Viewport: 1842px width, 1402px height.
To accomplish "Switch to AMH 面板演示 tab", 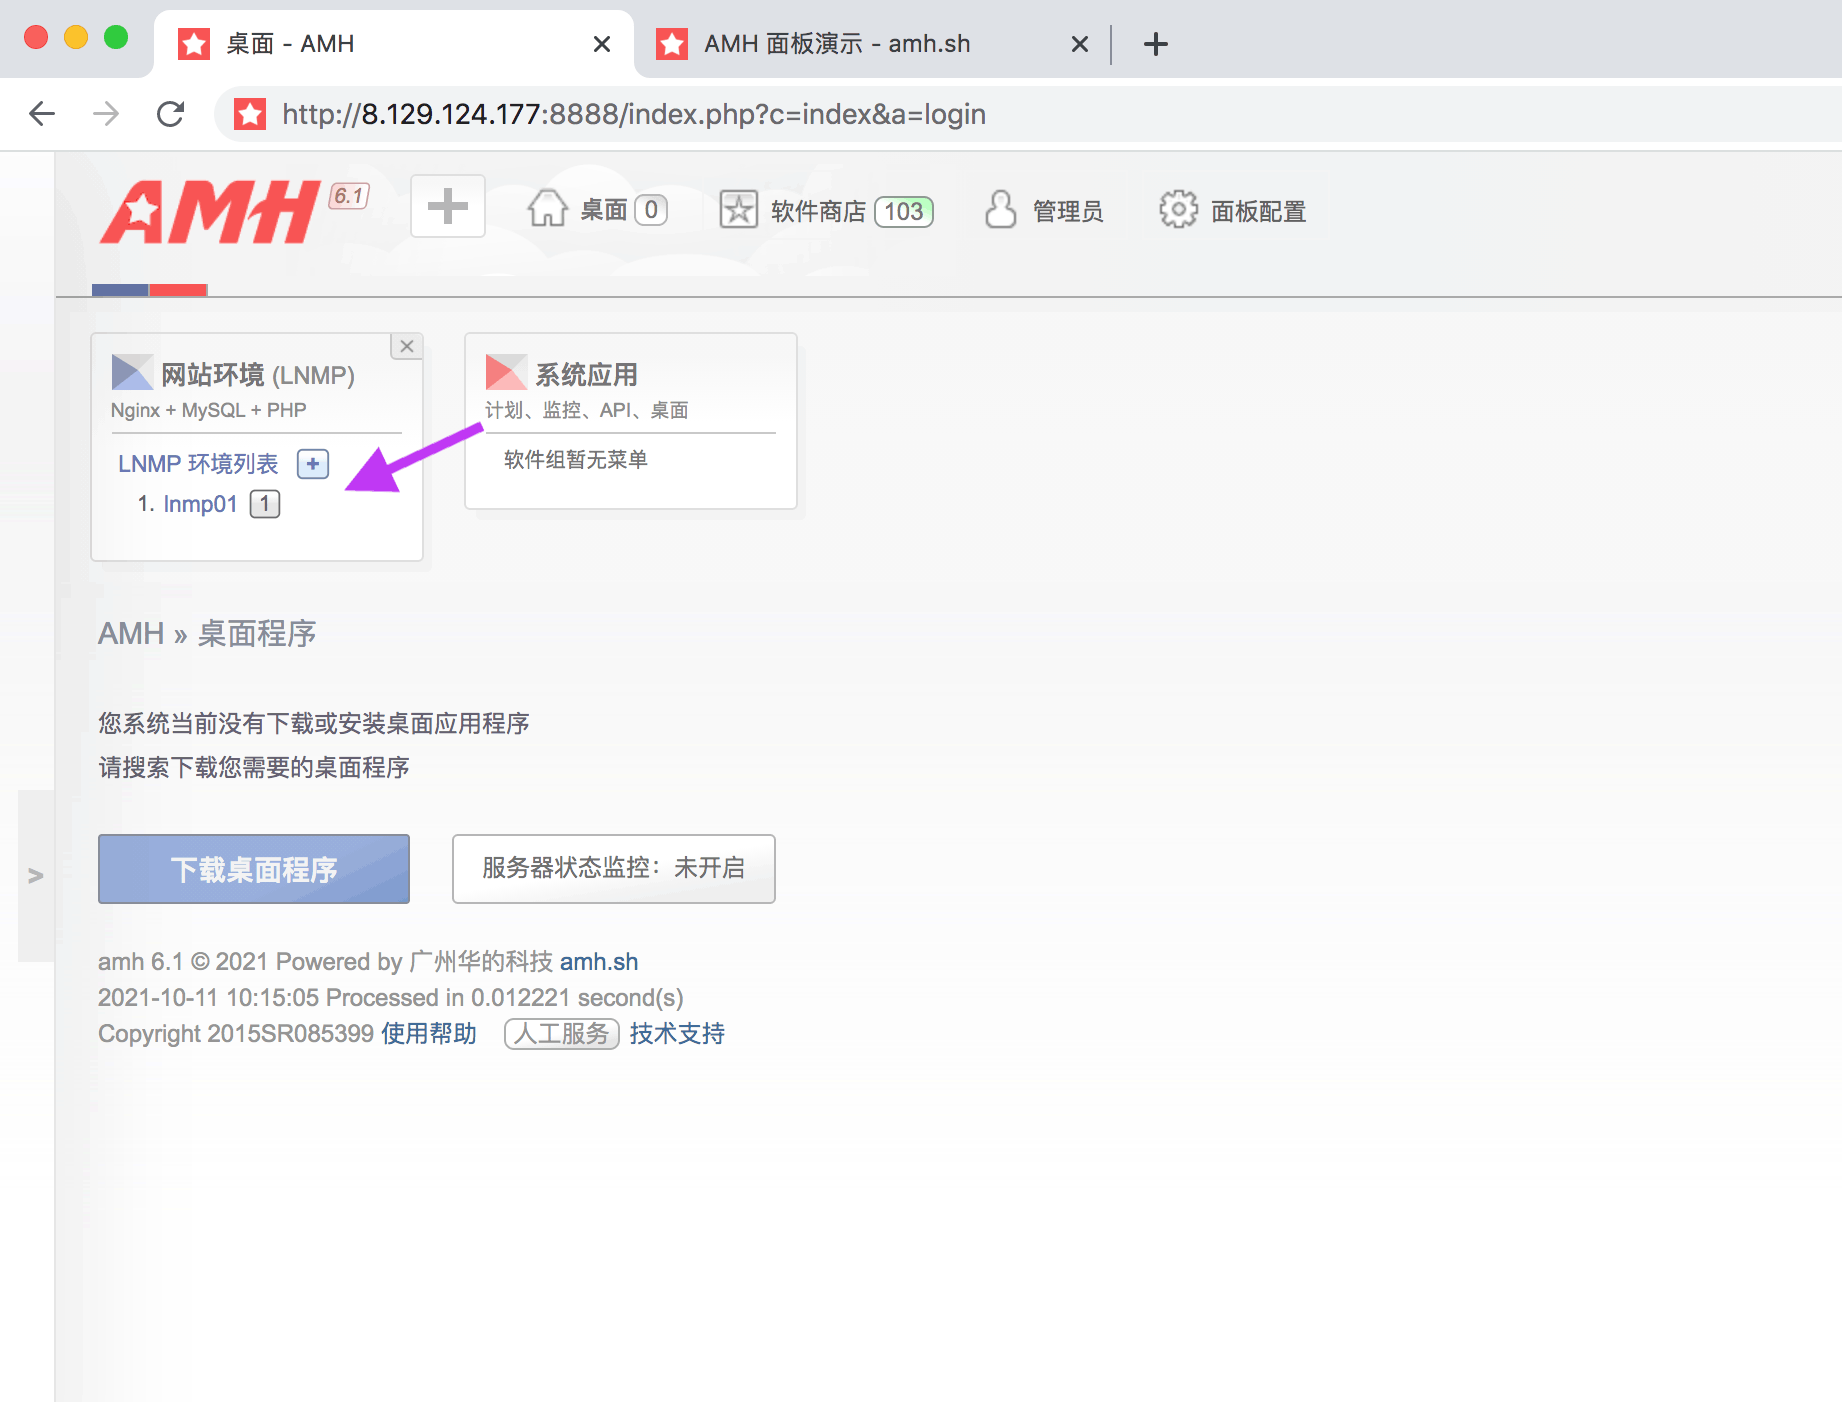I will (x=836, y=44).
